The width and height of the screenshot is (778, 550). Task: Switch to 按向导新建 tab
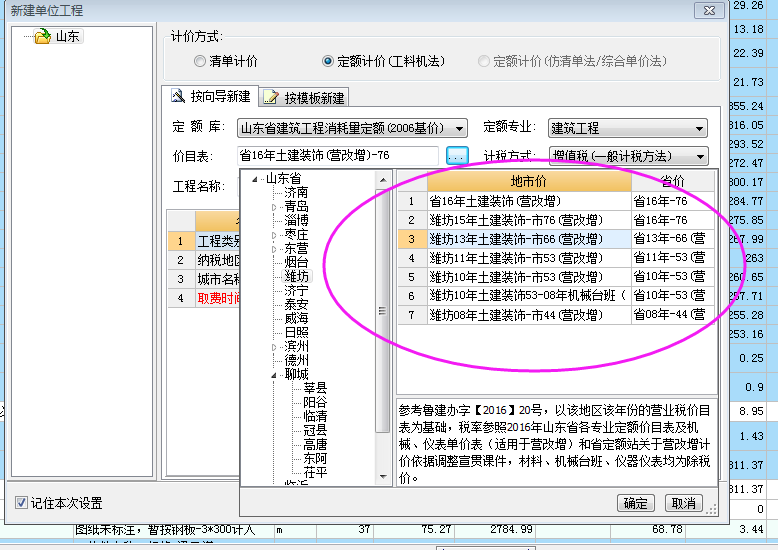click(x=210, y=96)
